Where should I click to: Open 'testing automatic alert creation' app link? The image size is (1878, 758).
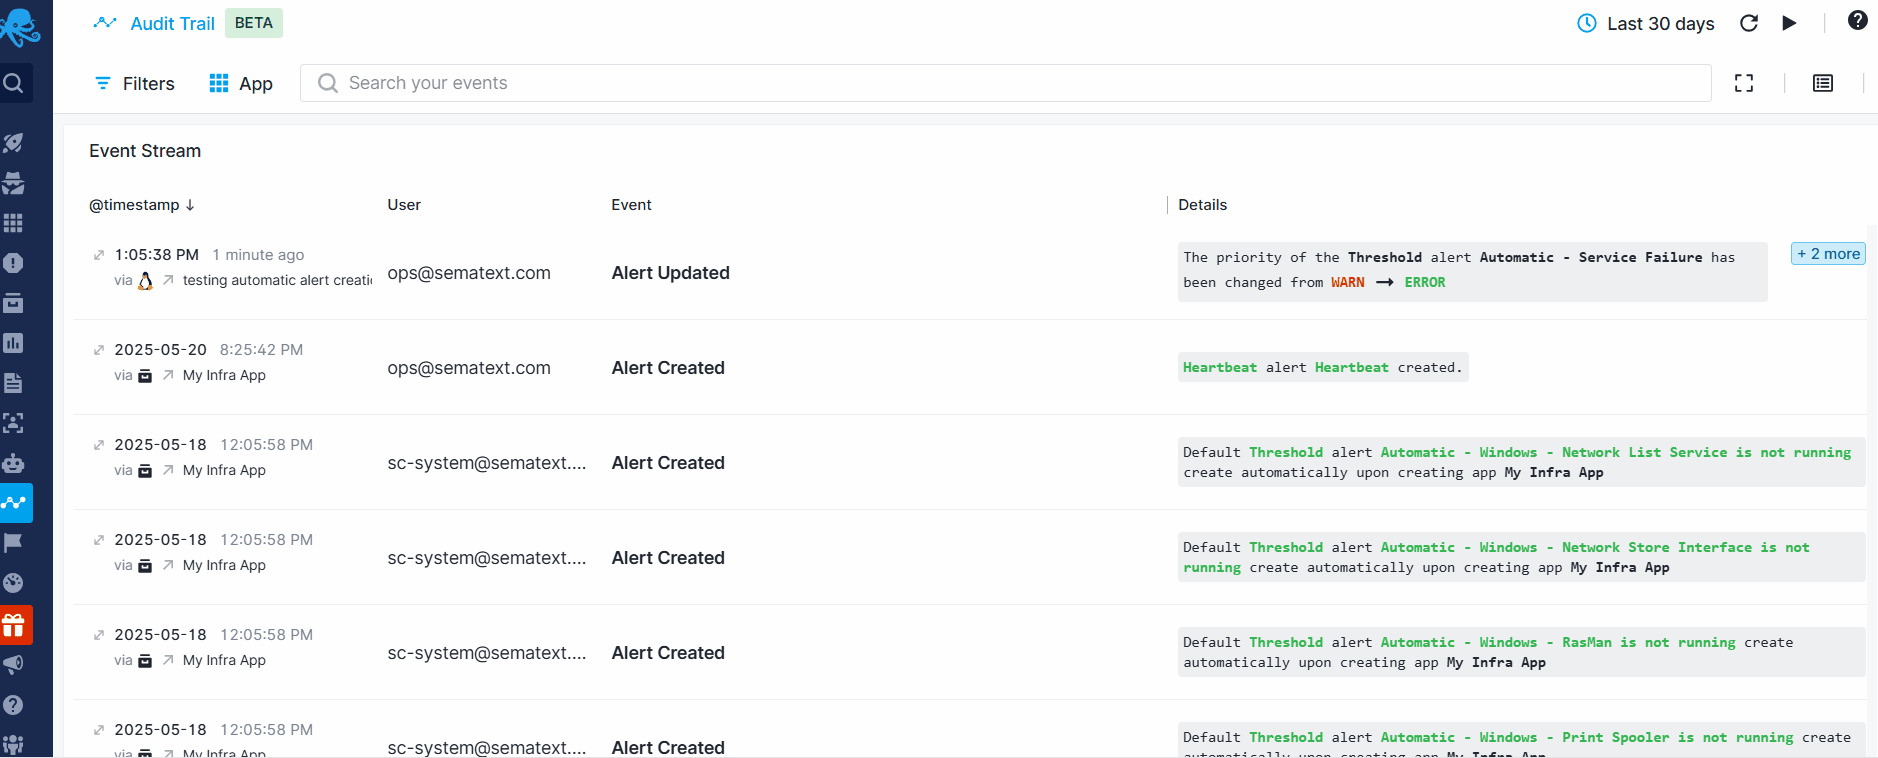click(276, 281)
